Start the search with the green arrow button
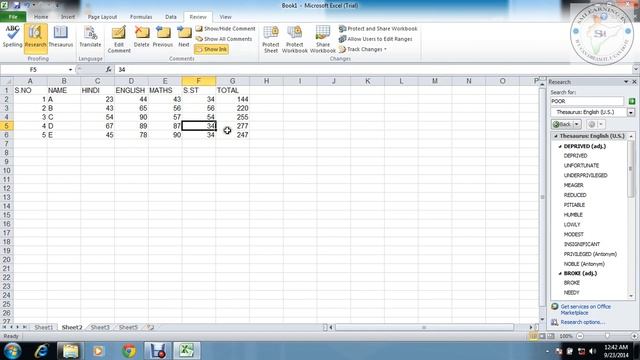 pyautogui.click(x=632, y=101)
